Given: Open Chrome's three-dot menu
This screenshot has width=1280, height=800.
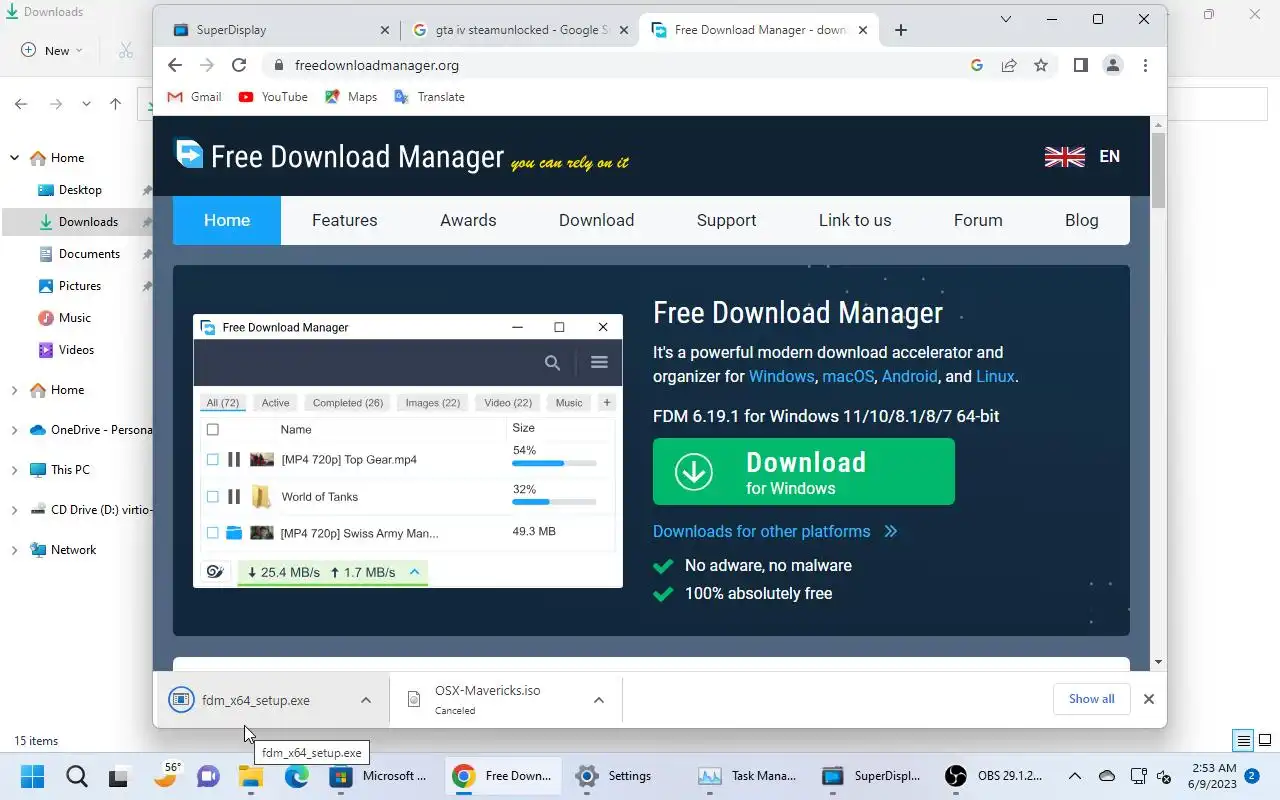Looking at the screenshot, I should [x=1145, y=65].
